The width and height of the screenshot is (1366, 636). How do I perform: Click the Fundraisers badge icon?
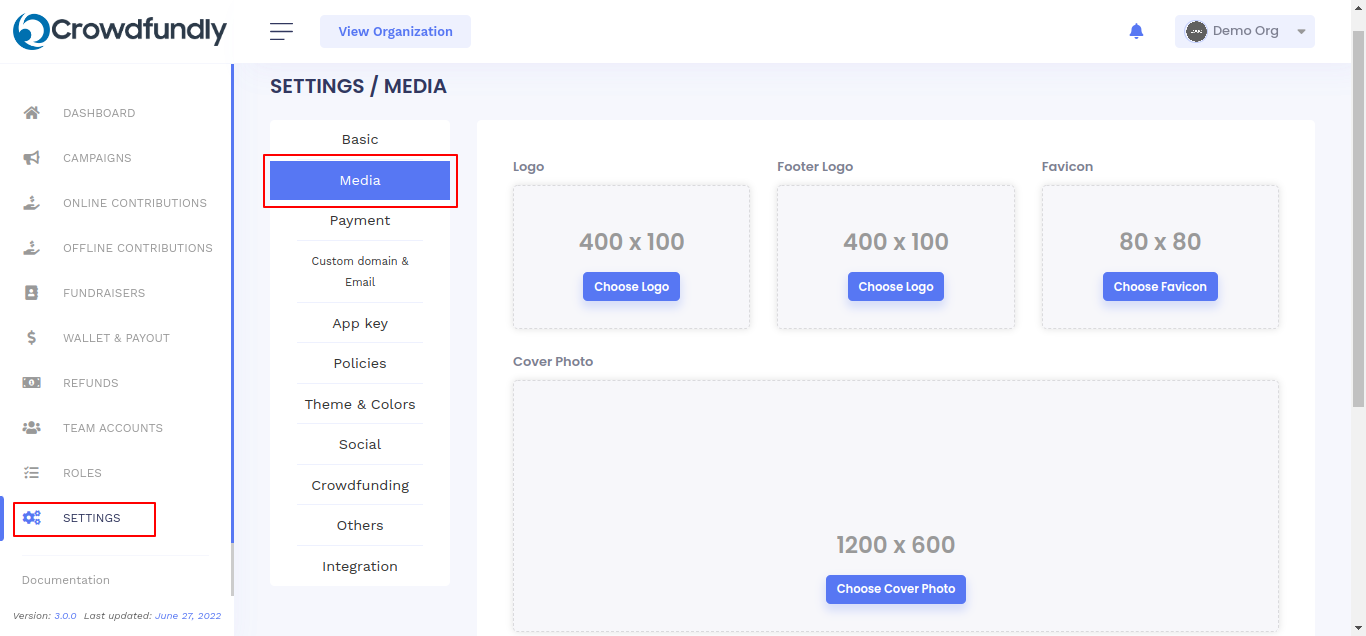(32, 293)
